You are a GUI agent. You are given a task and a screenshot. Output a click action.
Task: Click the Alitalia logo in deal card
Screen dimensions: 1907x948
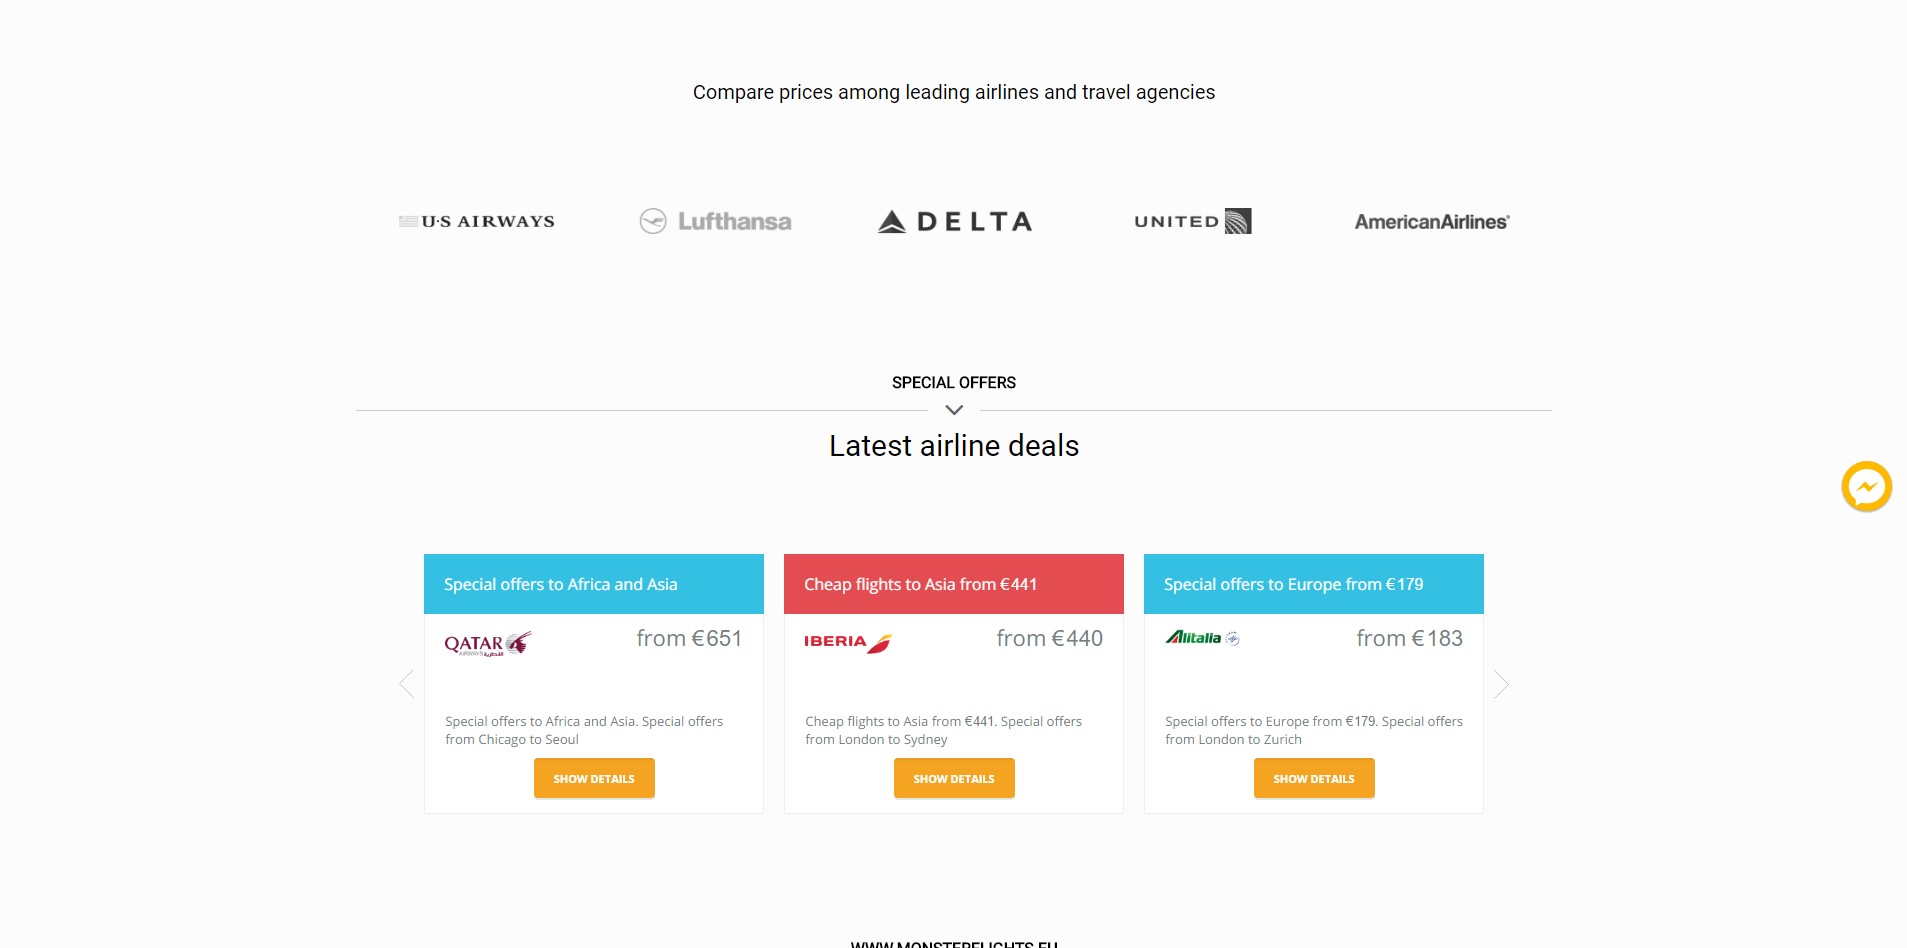pos(1203,638)
